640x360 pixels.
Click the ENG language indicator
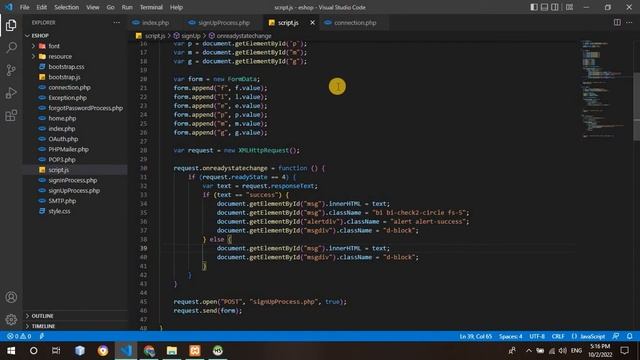tap(576, 351)
